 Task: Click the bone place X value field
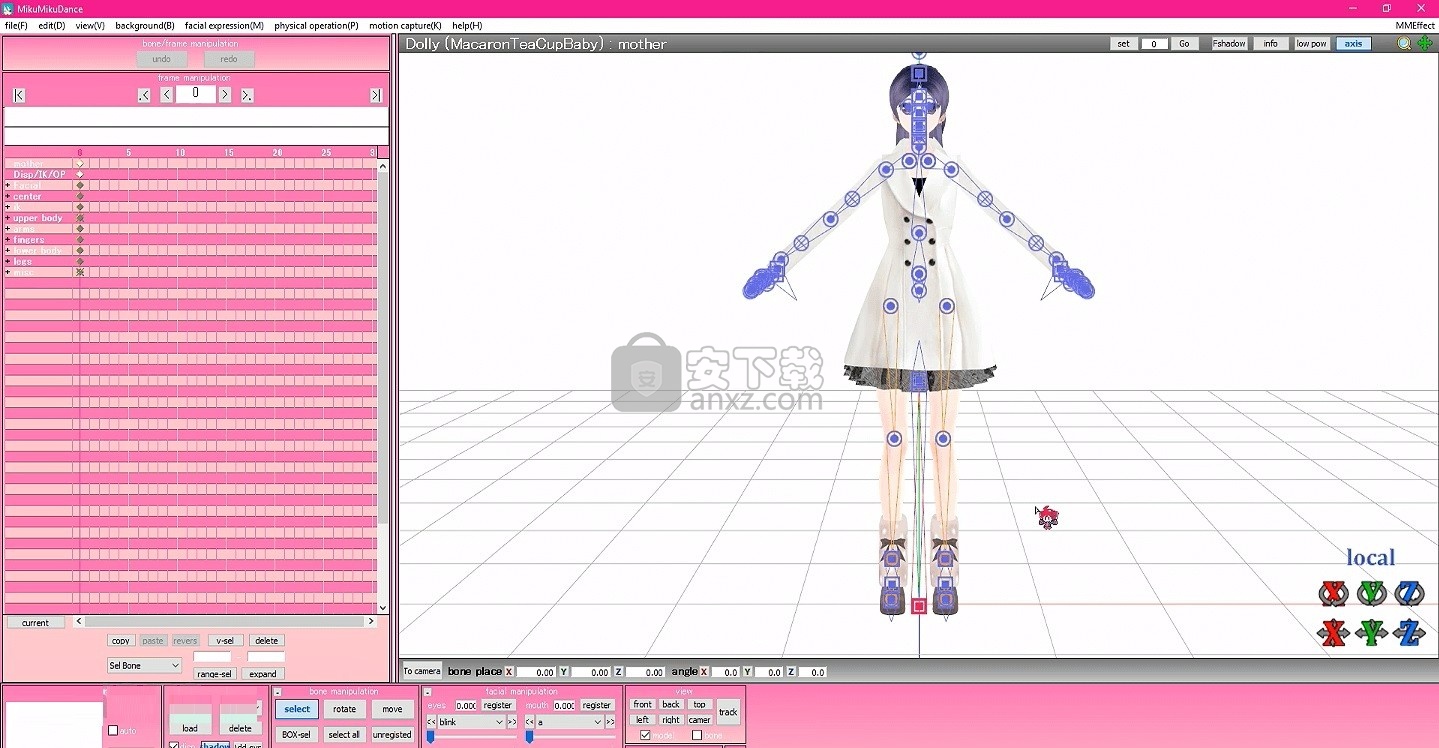pos(537,672)
